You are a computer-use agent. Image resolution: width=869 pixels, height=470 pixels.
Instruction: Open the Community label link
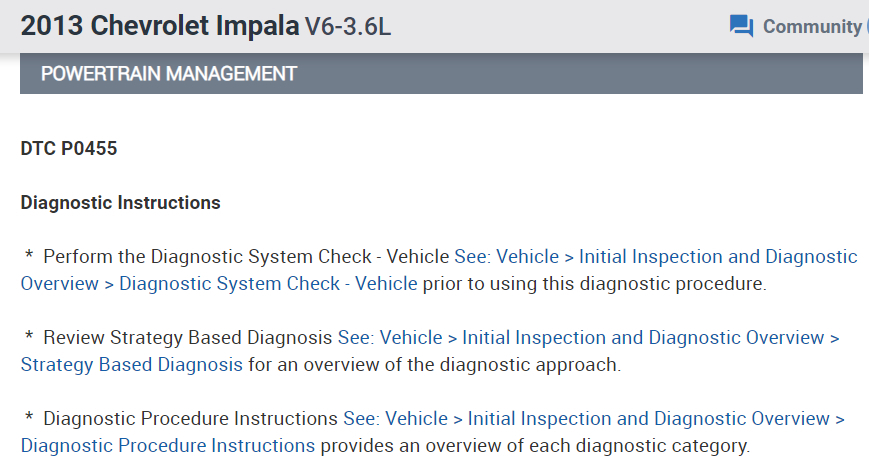(x=811, y=27)
